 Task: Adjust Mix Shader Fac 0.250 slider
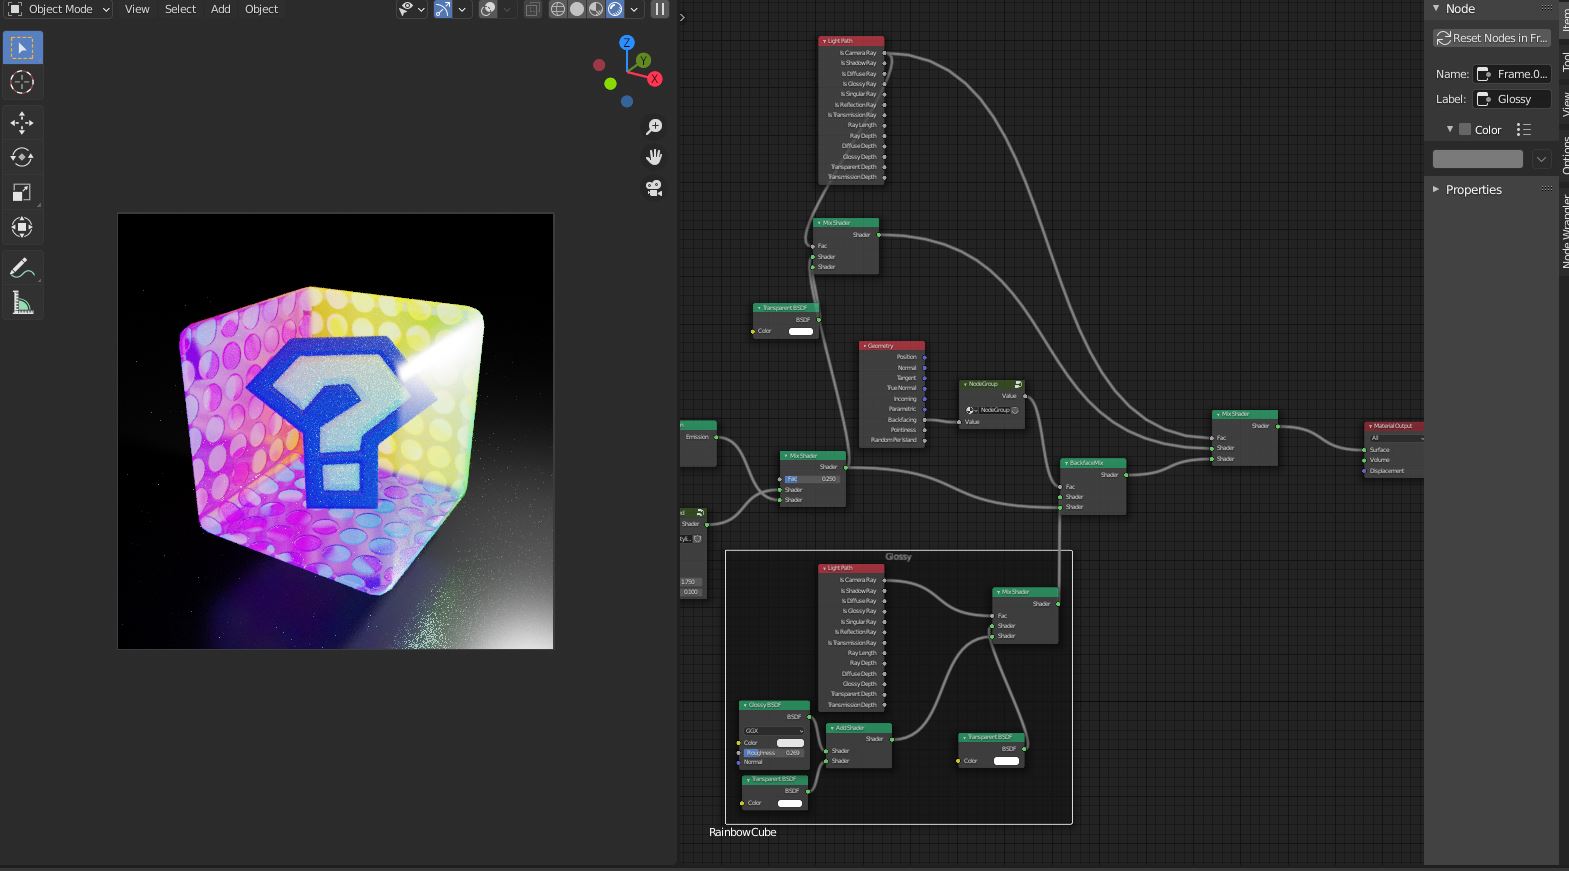click(812, 479)
